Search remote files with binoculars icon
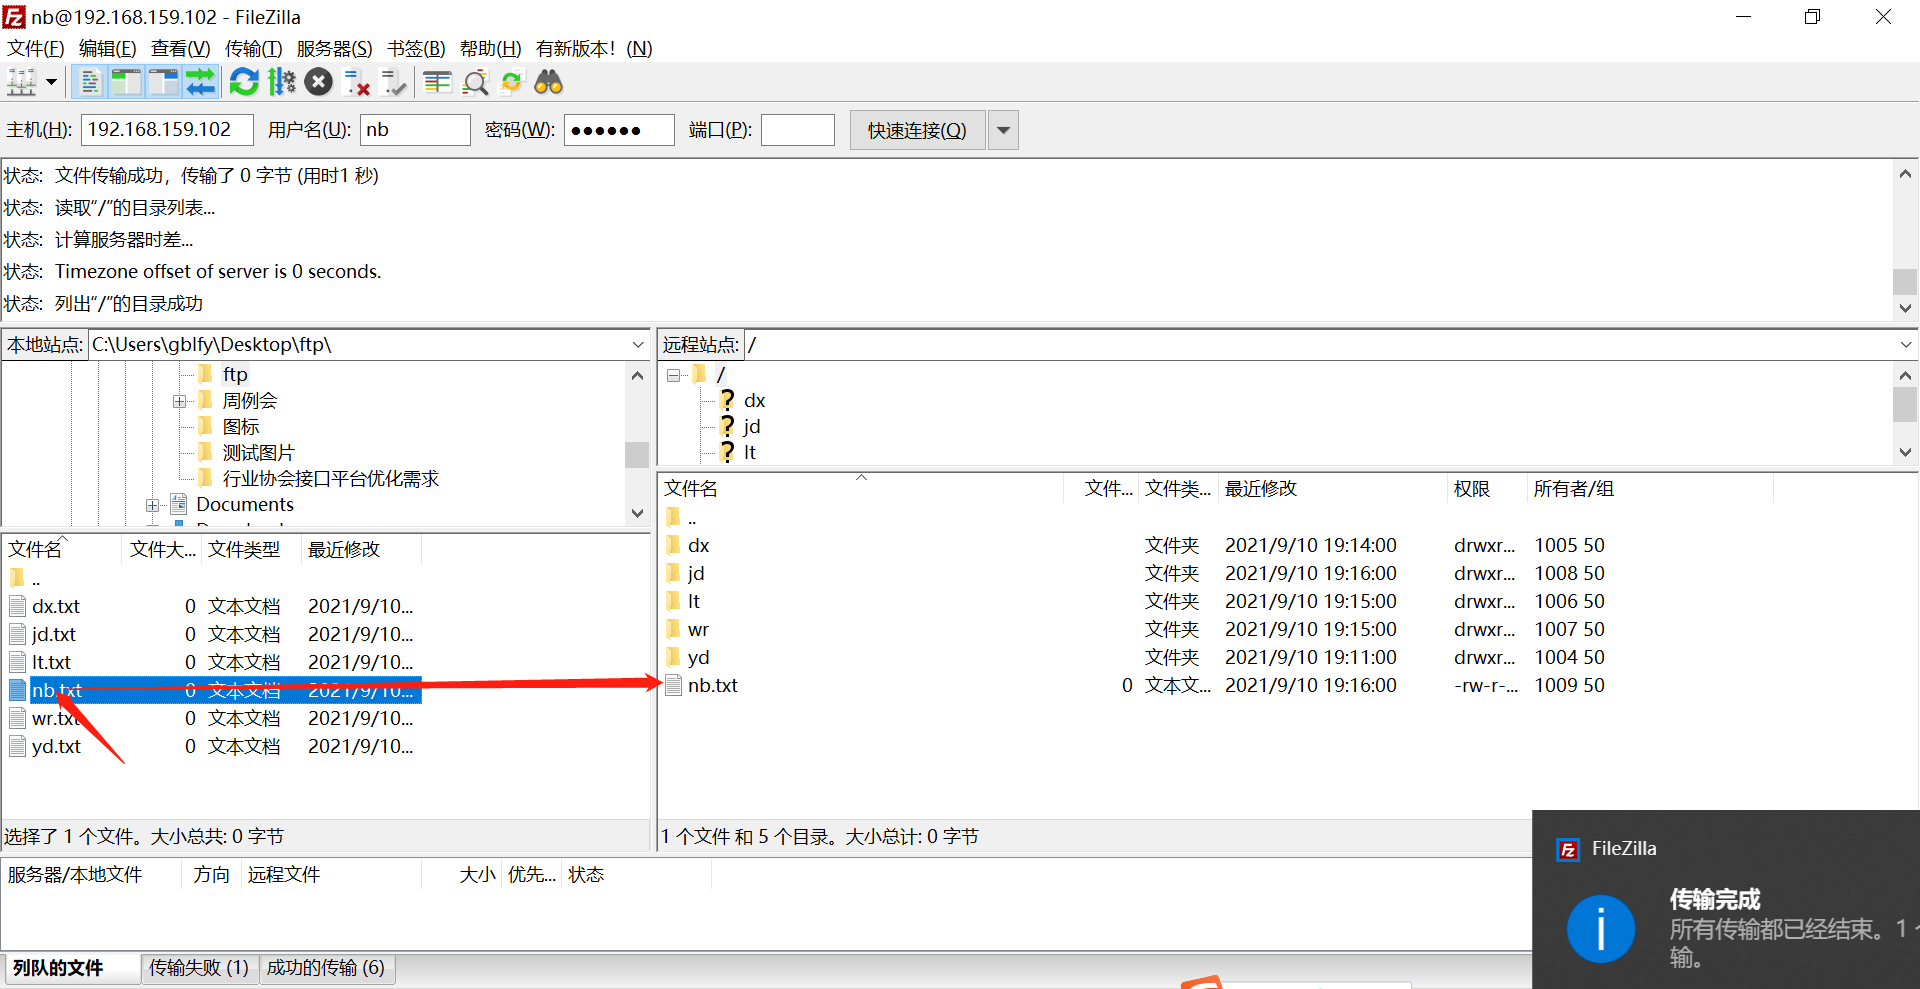This screenshot has height=989, width=1920. click(x=548, y=82)
